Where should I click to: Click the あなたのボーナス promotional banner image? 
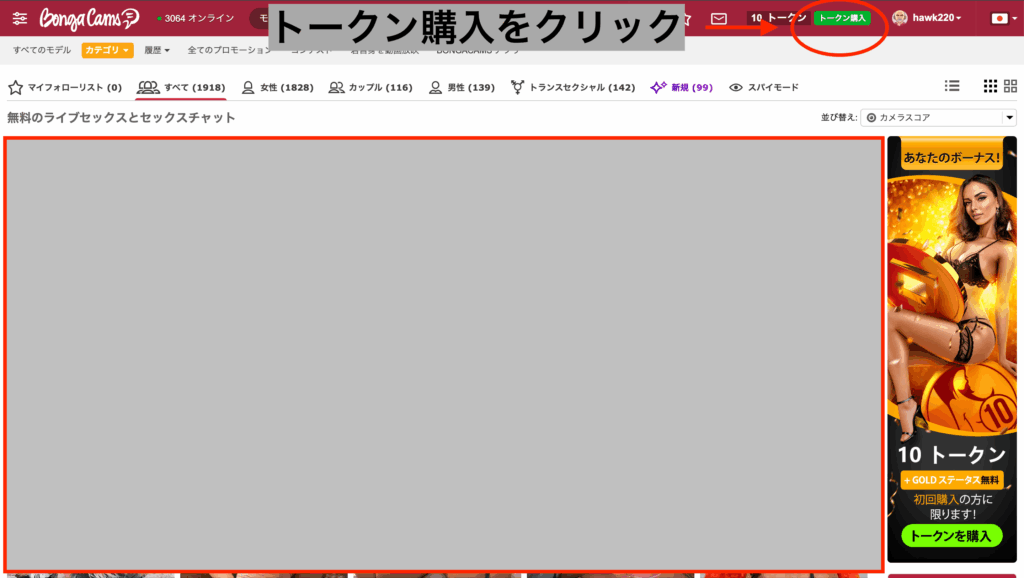[951, 300]
